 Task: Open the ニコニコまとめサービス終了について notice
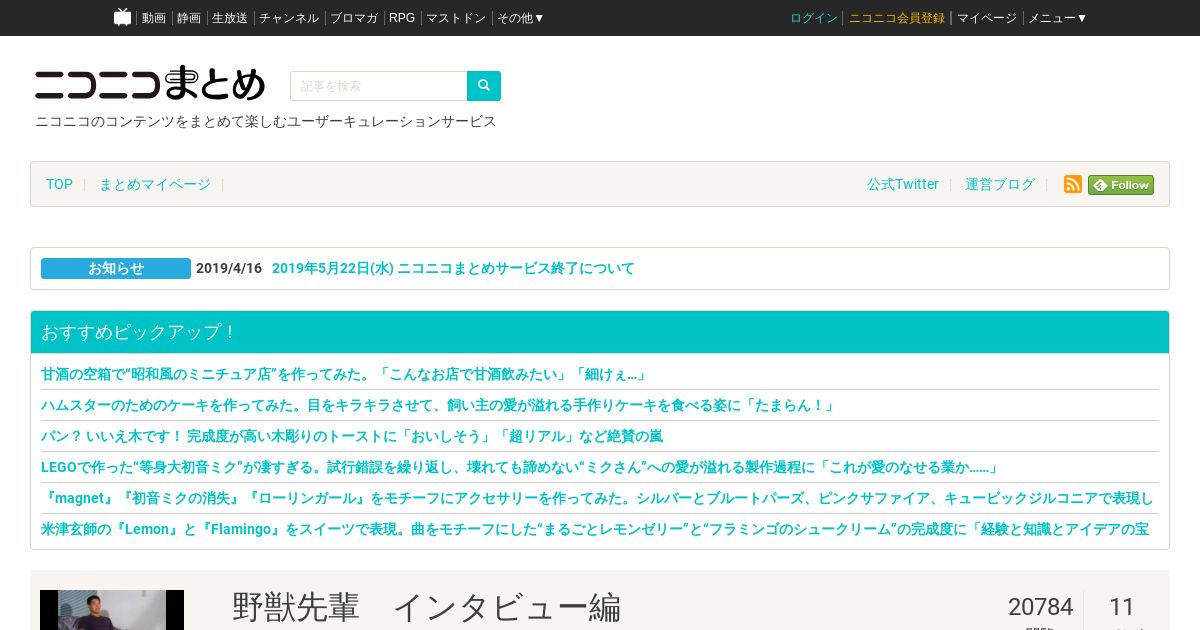453,268
